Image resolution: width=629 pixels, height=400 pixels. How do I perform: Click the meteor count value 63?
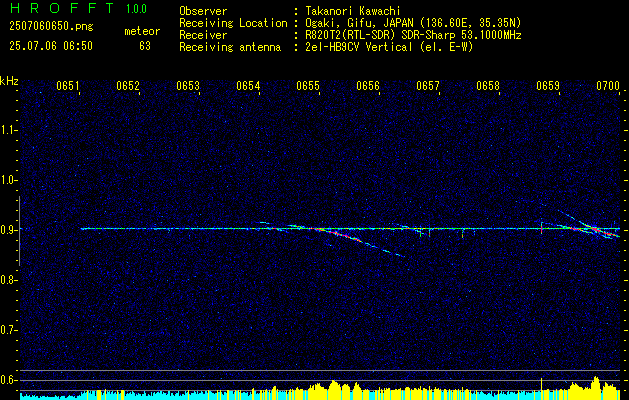[x=145, y=46]
